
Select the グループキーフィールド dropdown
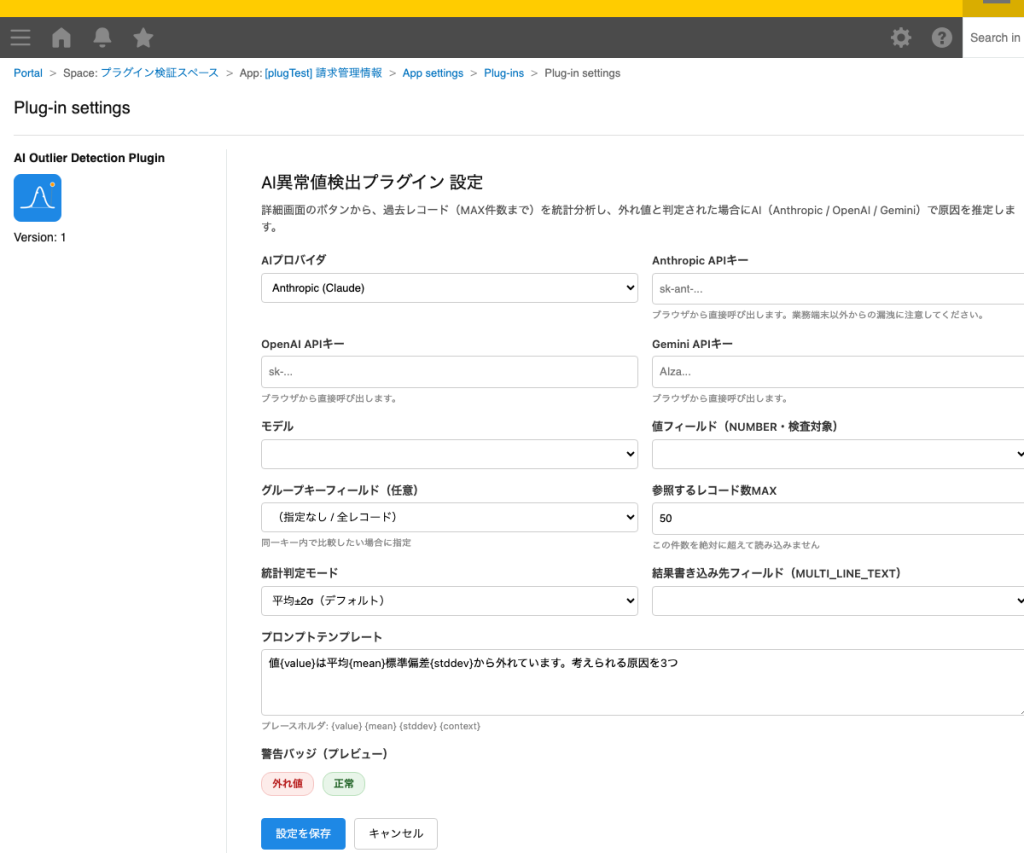(448, 517)
